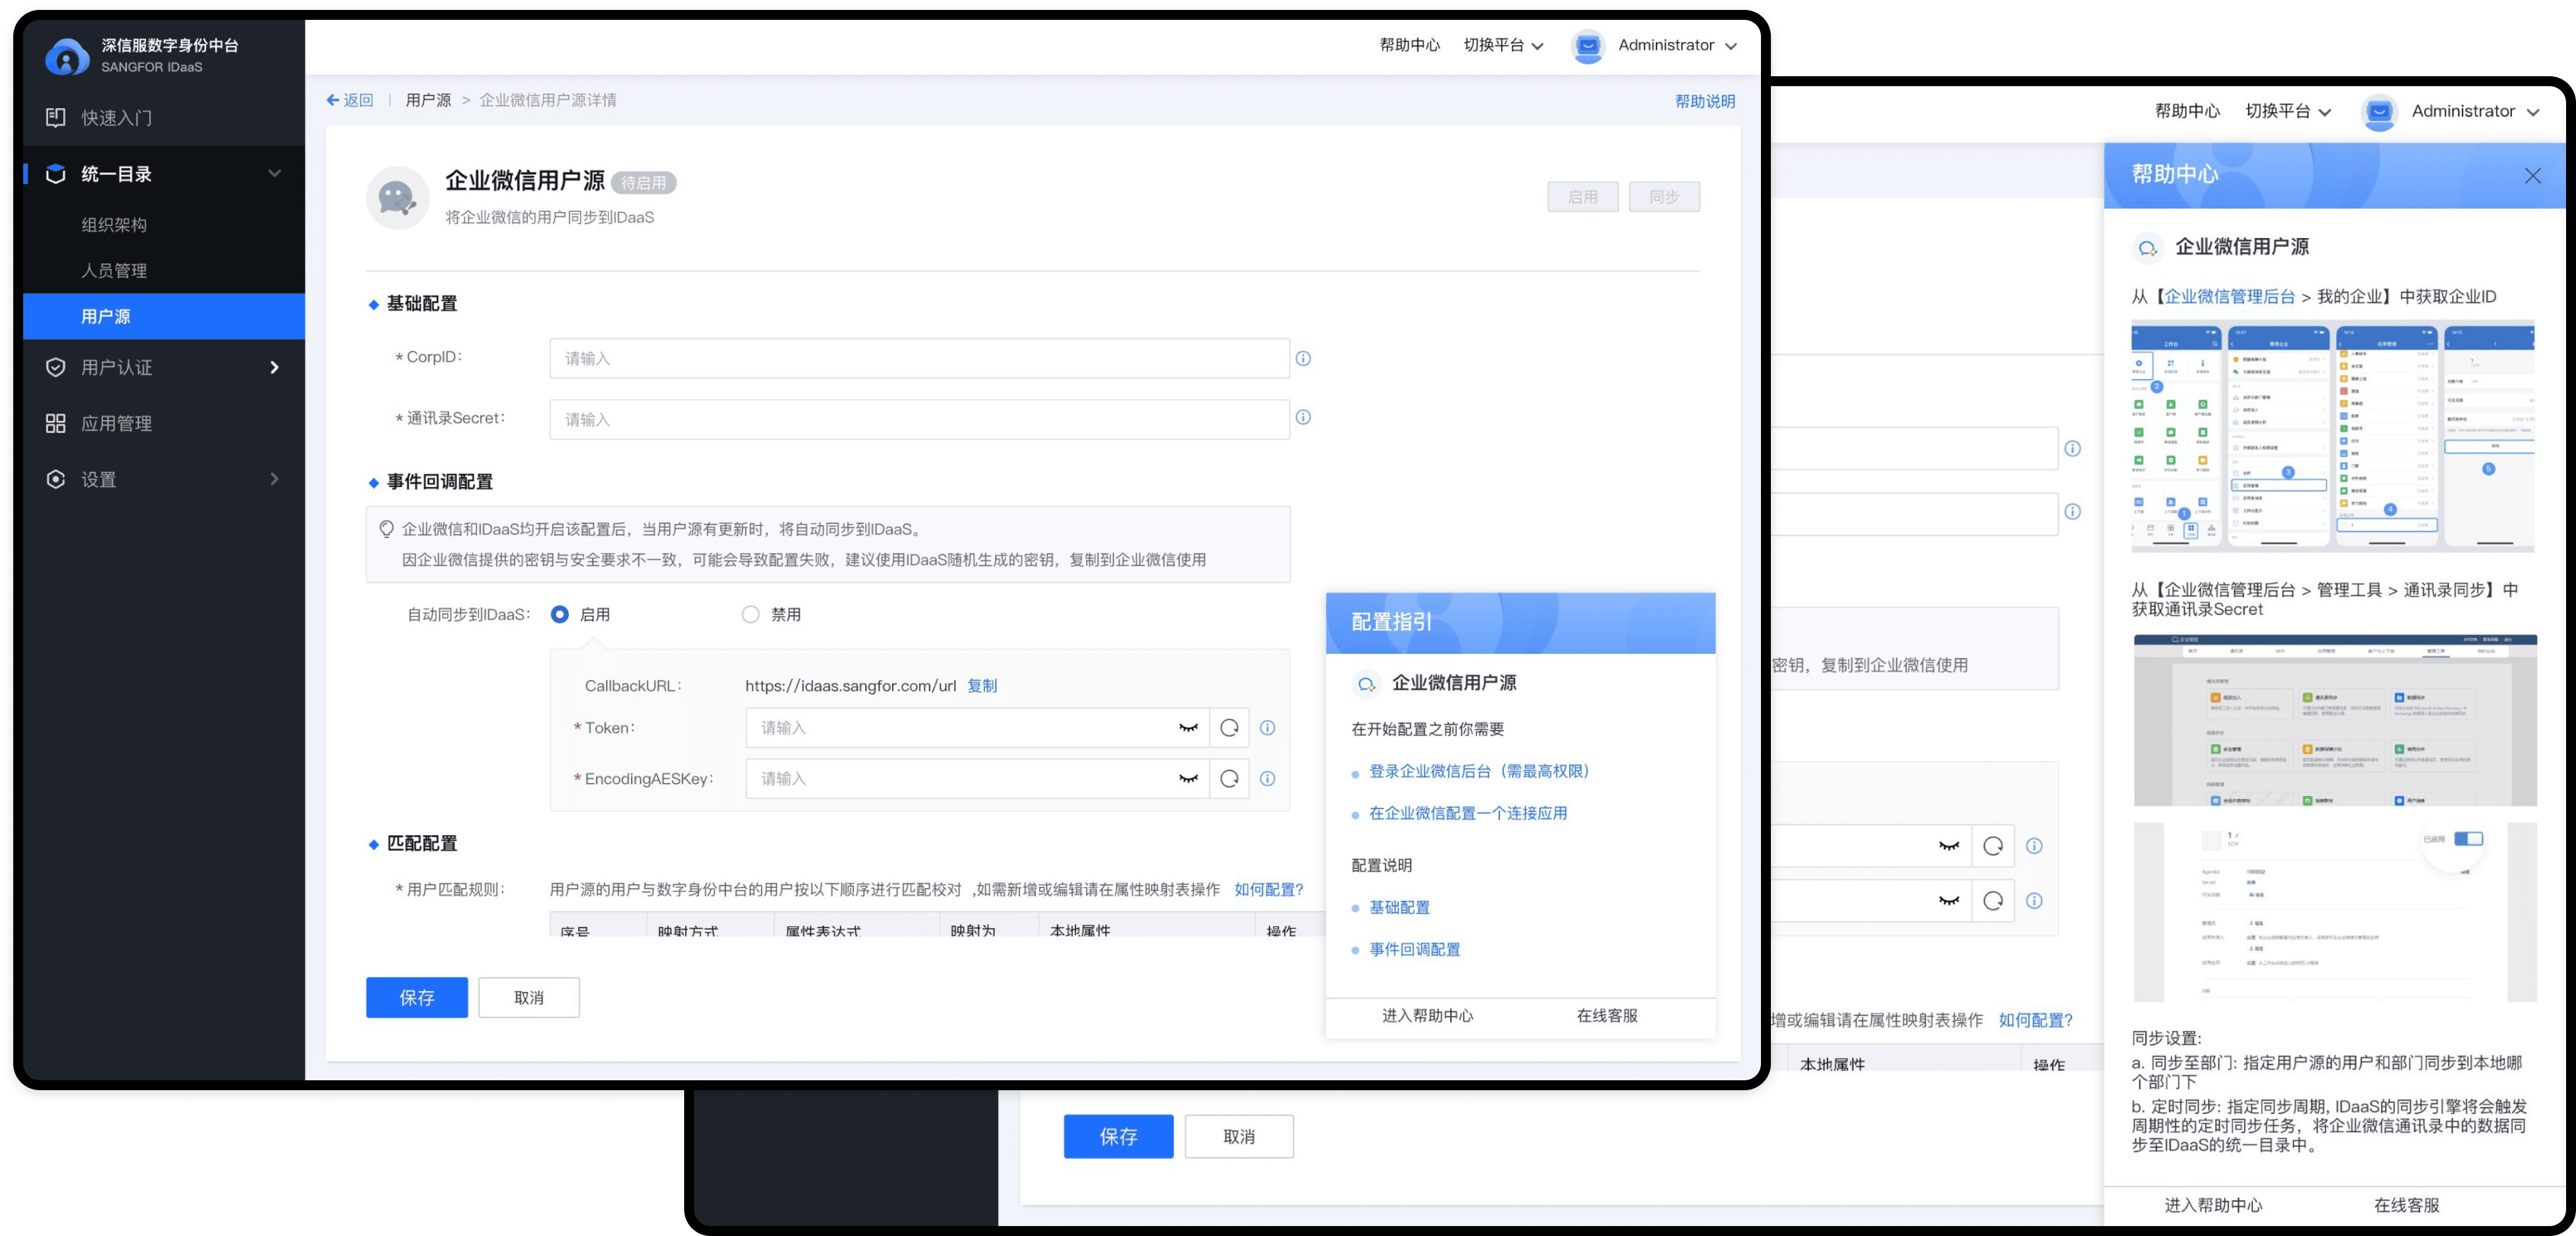This screenshot has width=2576, height=1236.
Task: Click the info icon beside EncodingAESKey
Action: tap(1267, 779)
